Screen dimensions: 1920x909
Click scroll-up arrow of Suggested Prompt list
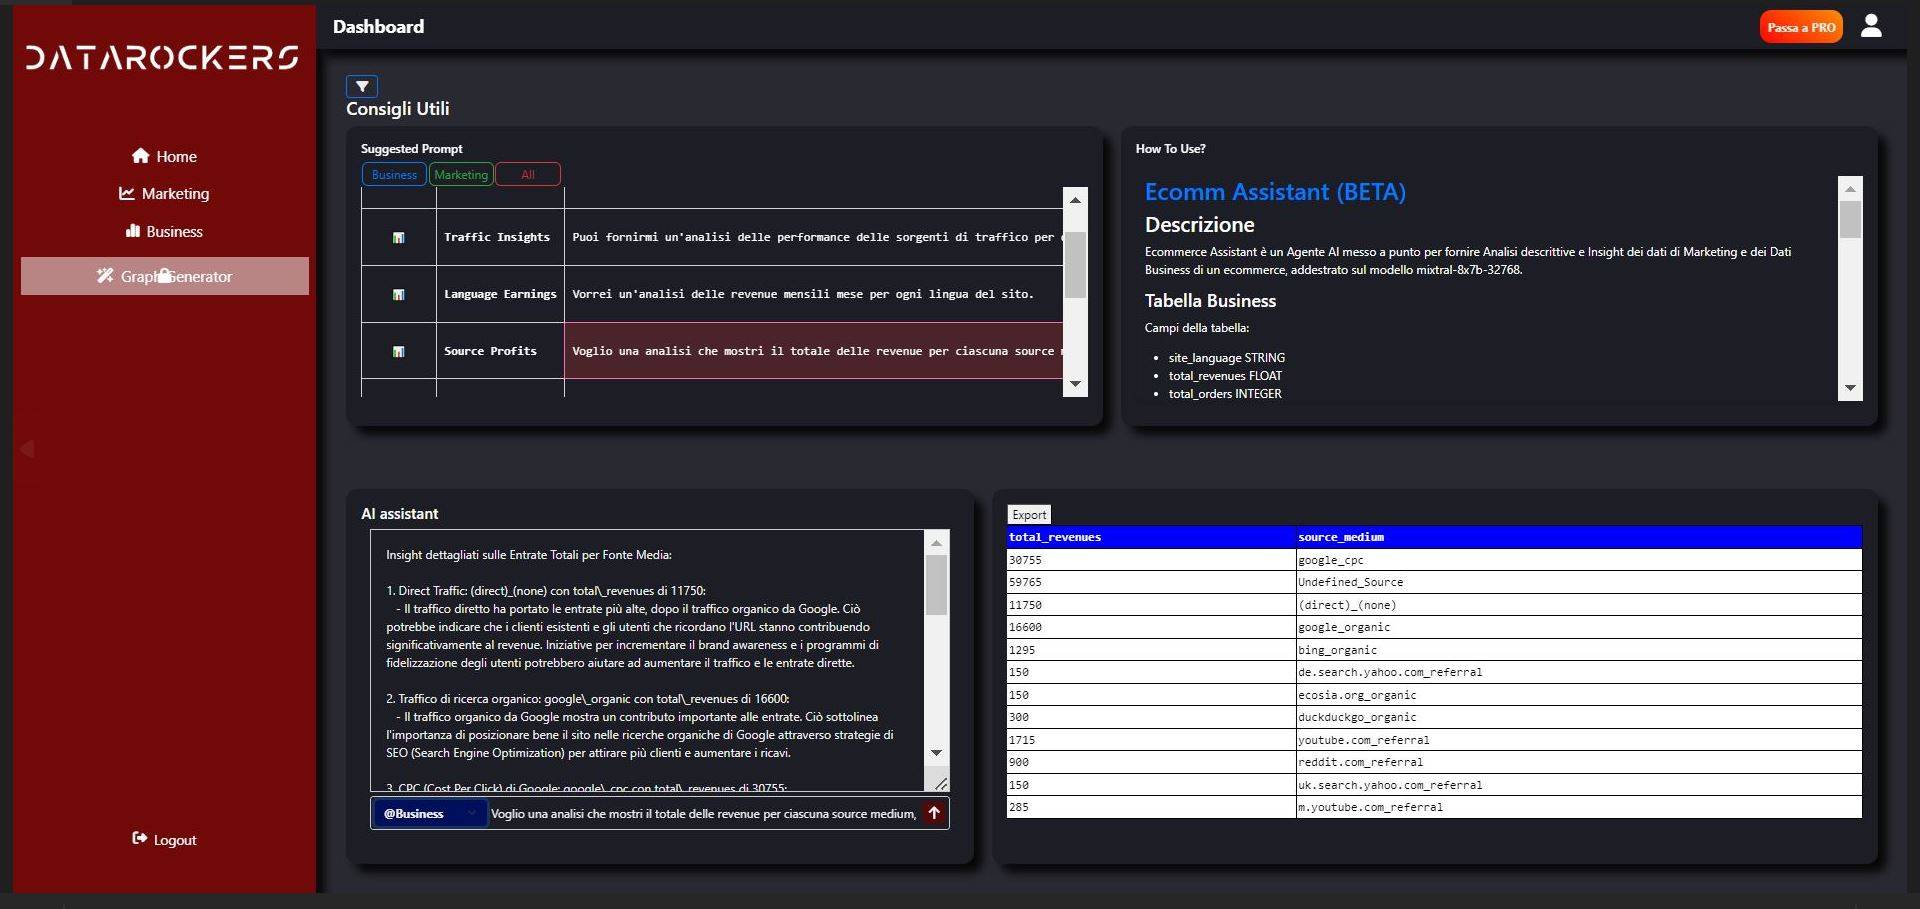click(1075, 200)
